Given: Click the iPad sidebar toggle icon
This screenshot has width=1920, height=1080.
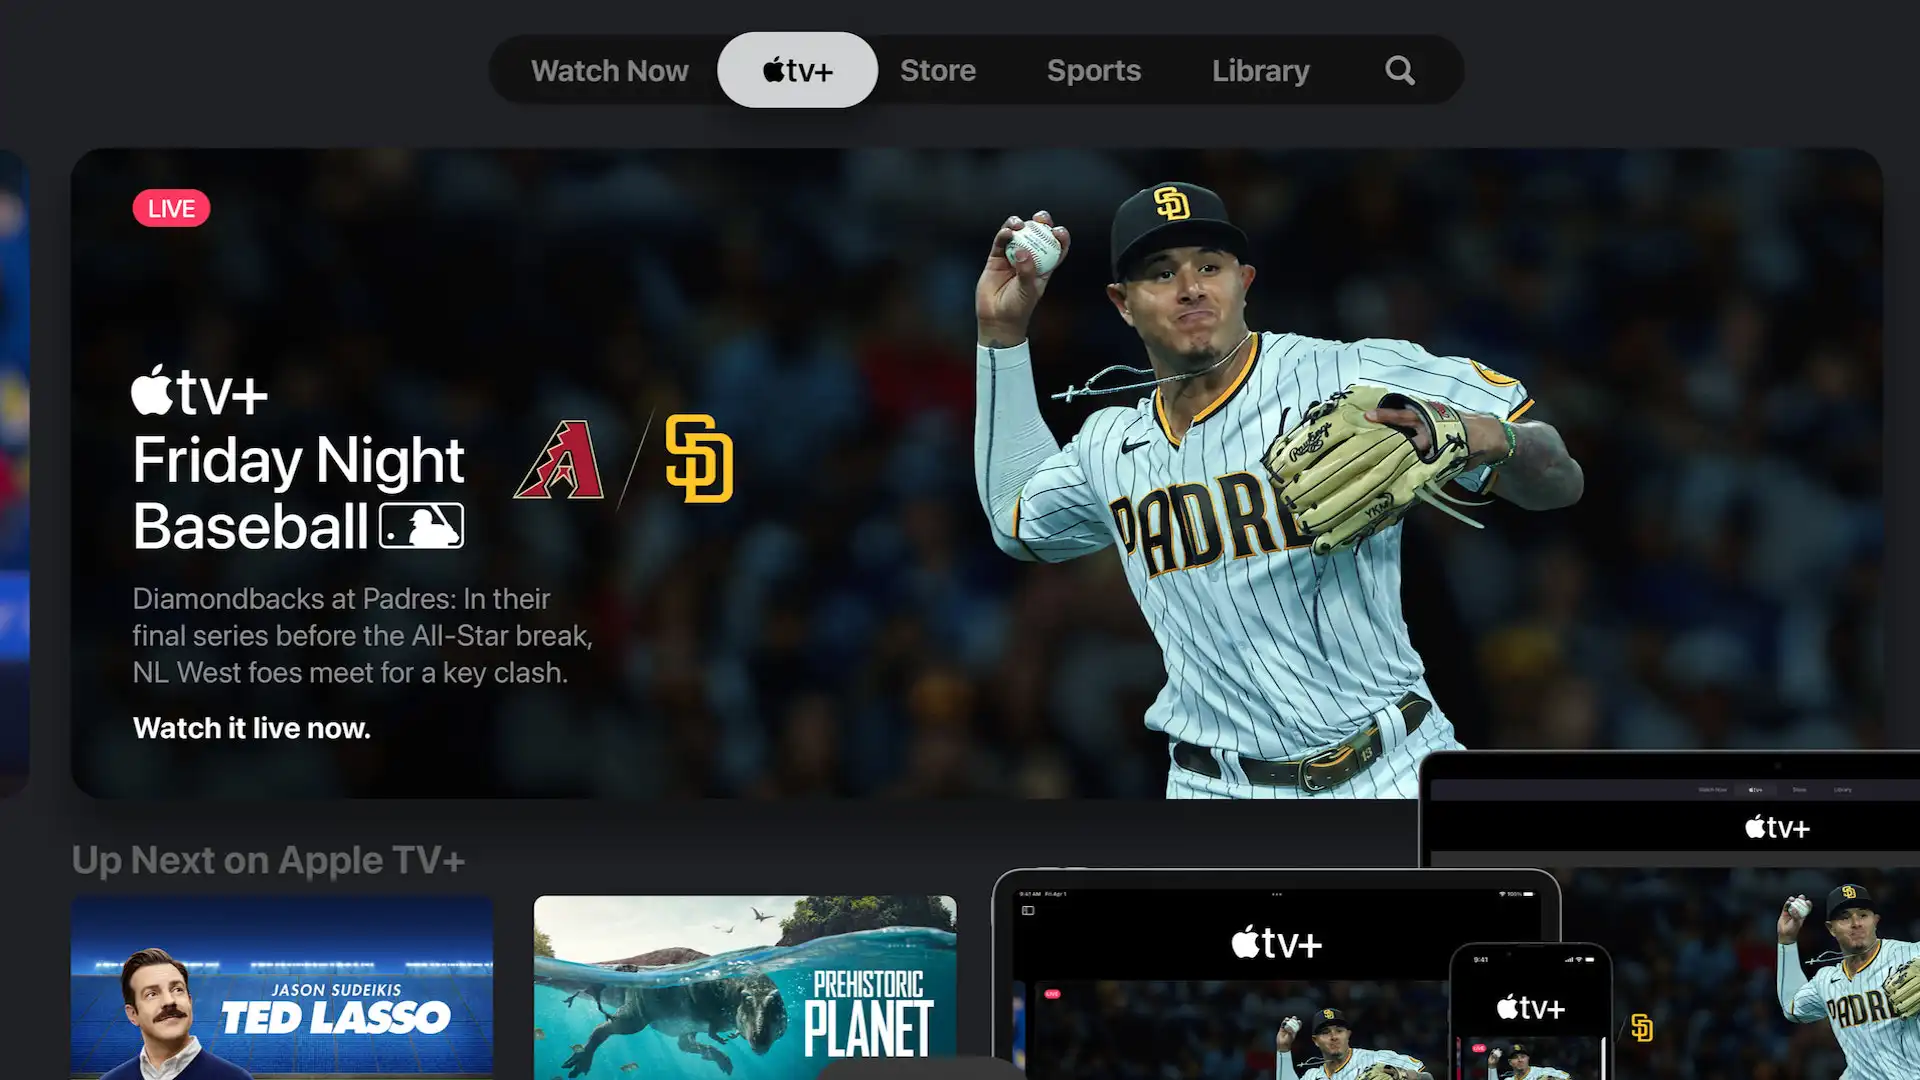Looking at the screenshot, I should tap(1028, 911).
